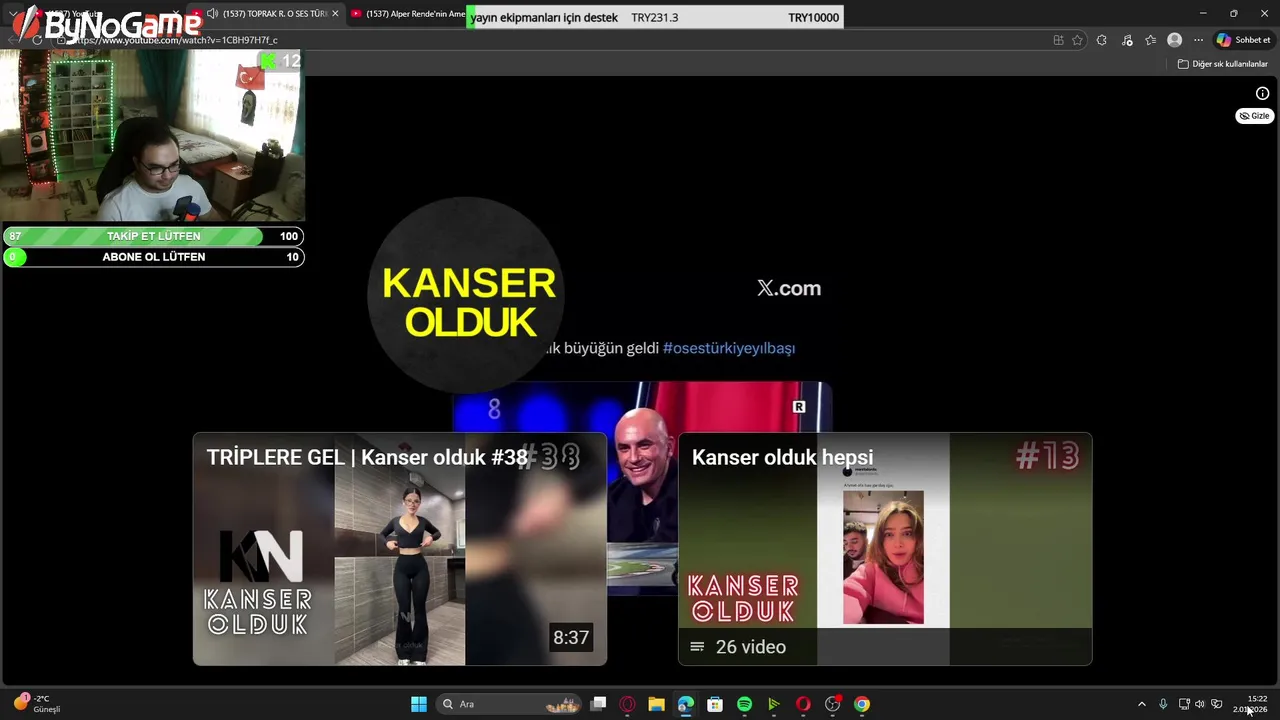Open Windows Start menu
Screen dimensions: 1280x720
(419, 704)
